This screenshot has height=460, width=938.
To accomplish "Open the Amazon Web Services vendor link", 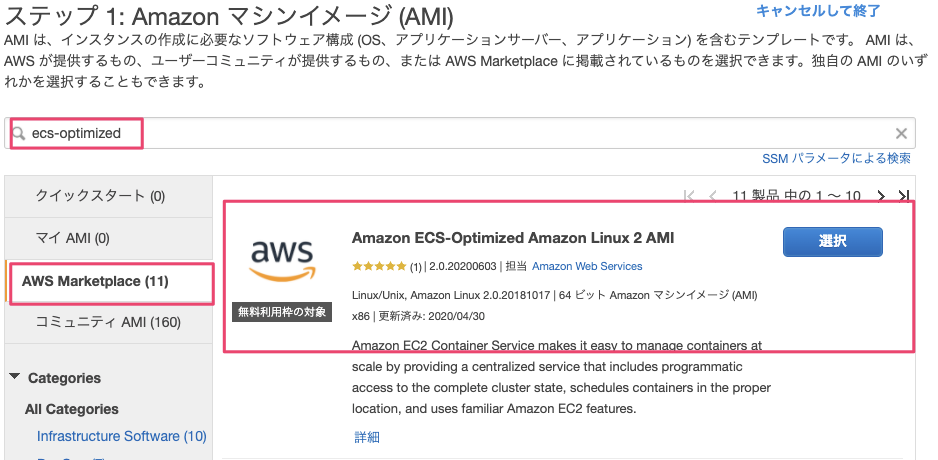I will tap(587, 267).
